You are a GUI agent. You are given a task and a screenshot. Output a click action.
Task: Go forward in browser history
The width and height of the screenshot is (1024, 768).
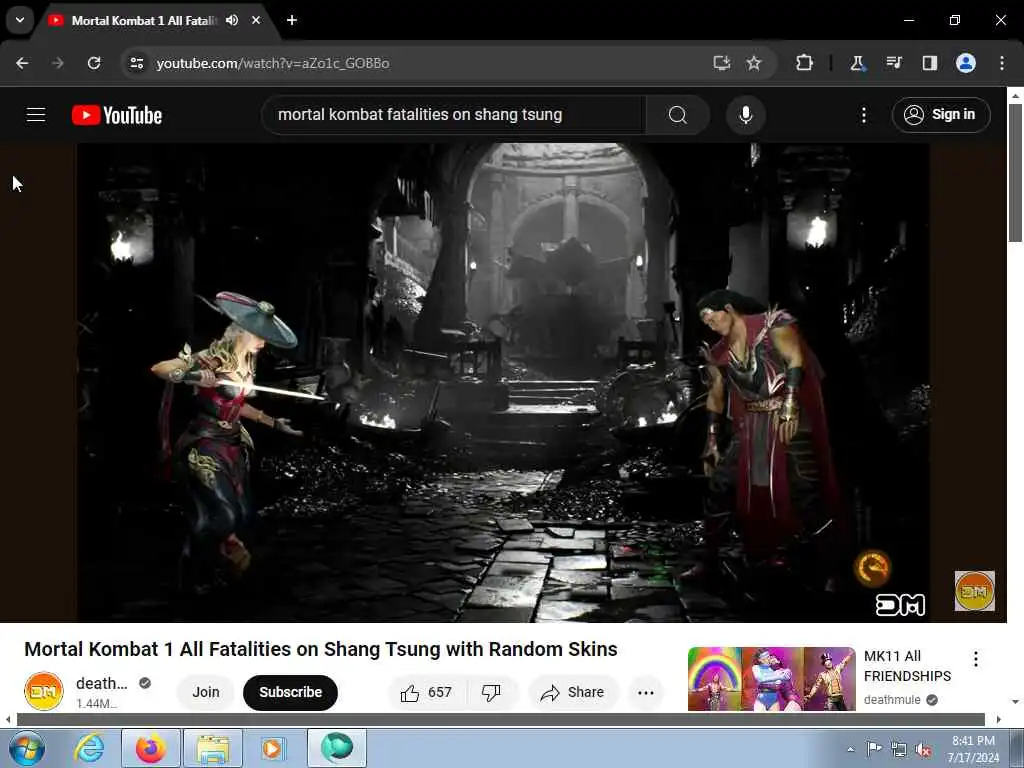58,63
